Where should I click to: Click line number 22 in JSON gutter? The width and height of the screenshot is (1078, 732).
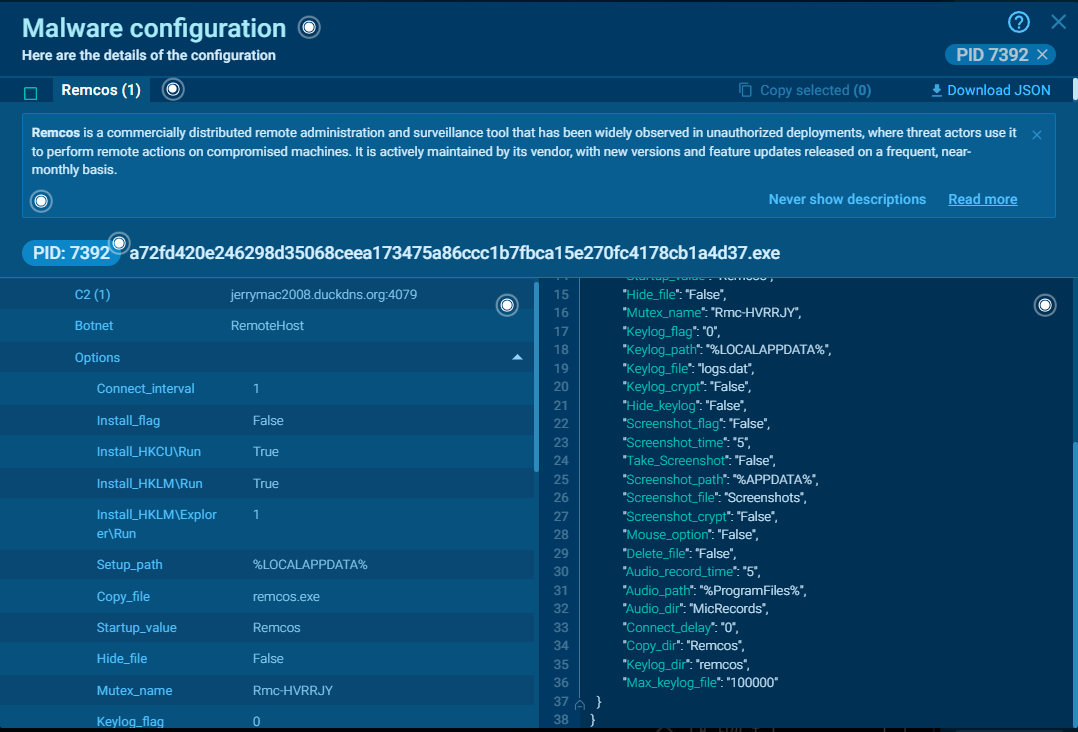561,424
